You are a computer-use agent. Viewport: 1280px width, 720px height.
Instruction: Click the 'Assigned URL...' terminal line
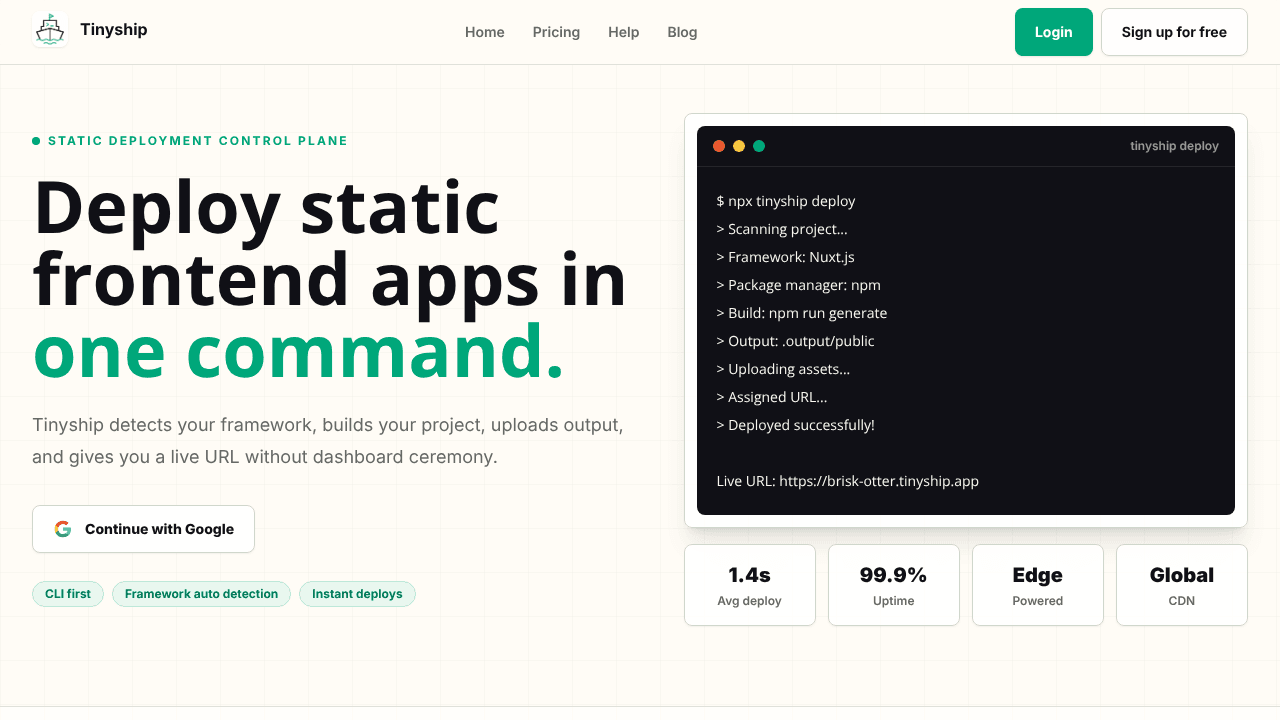[772, 397]
